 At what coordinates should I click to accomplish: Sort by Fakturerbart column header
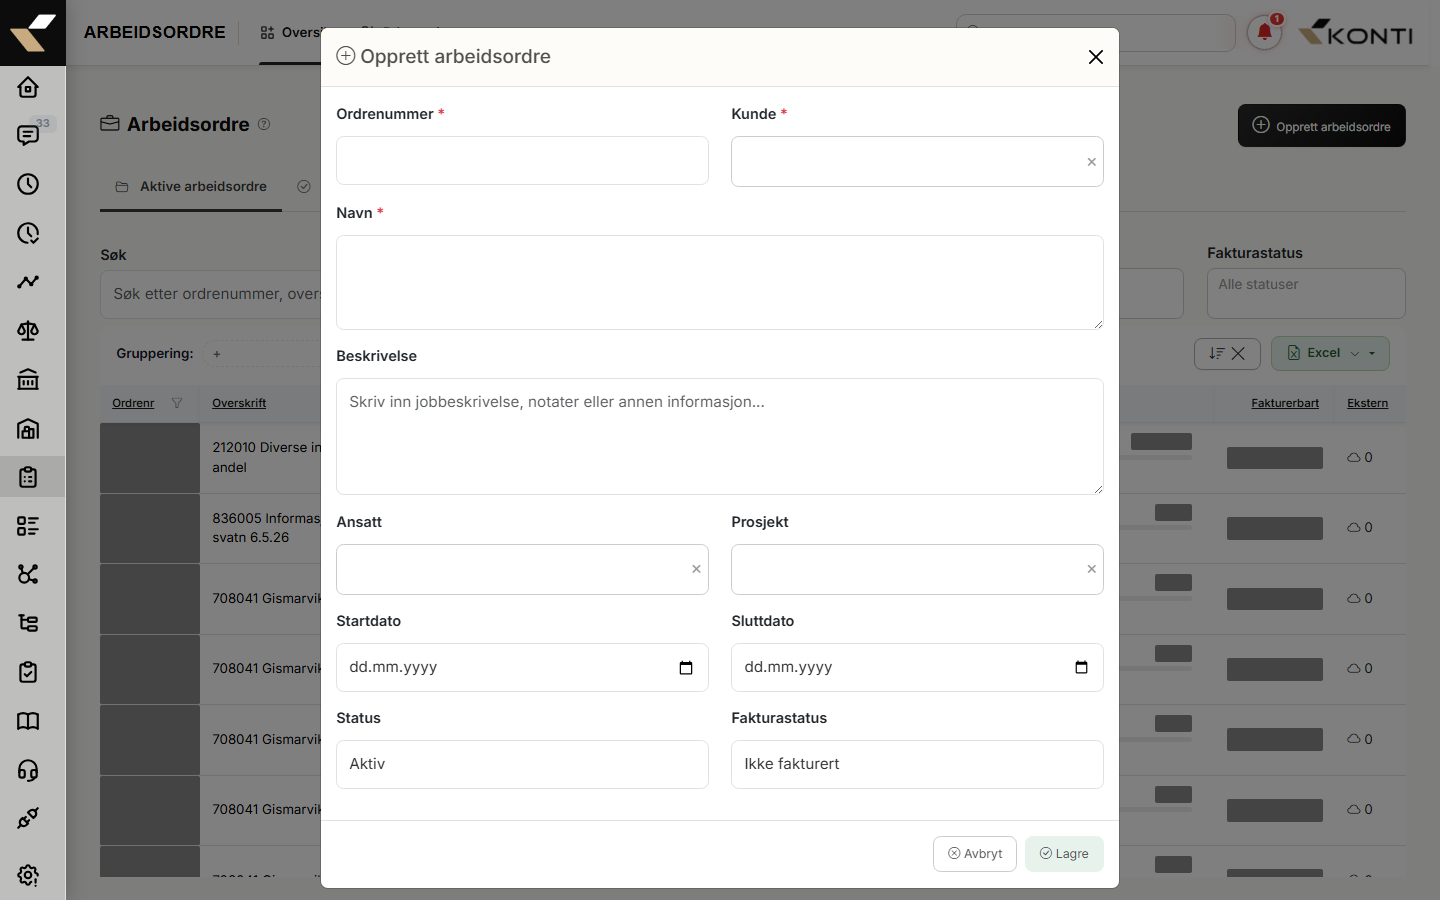coord(1285,403)
